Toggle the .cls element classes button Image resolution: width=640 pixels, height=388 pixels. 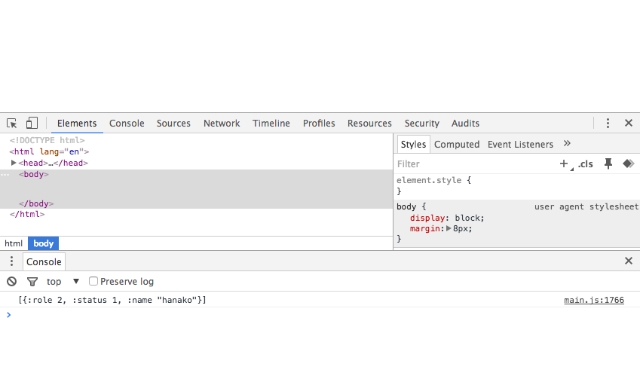586,164
